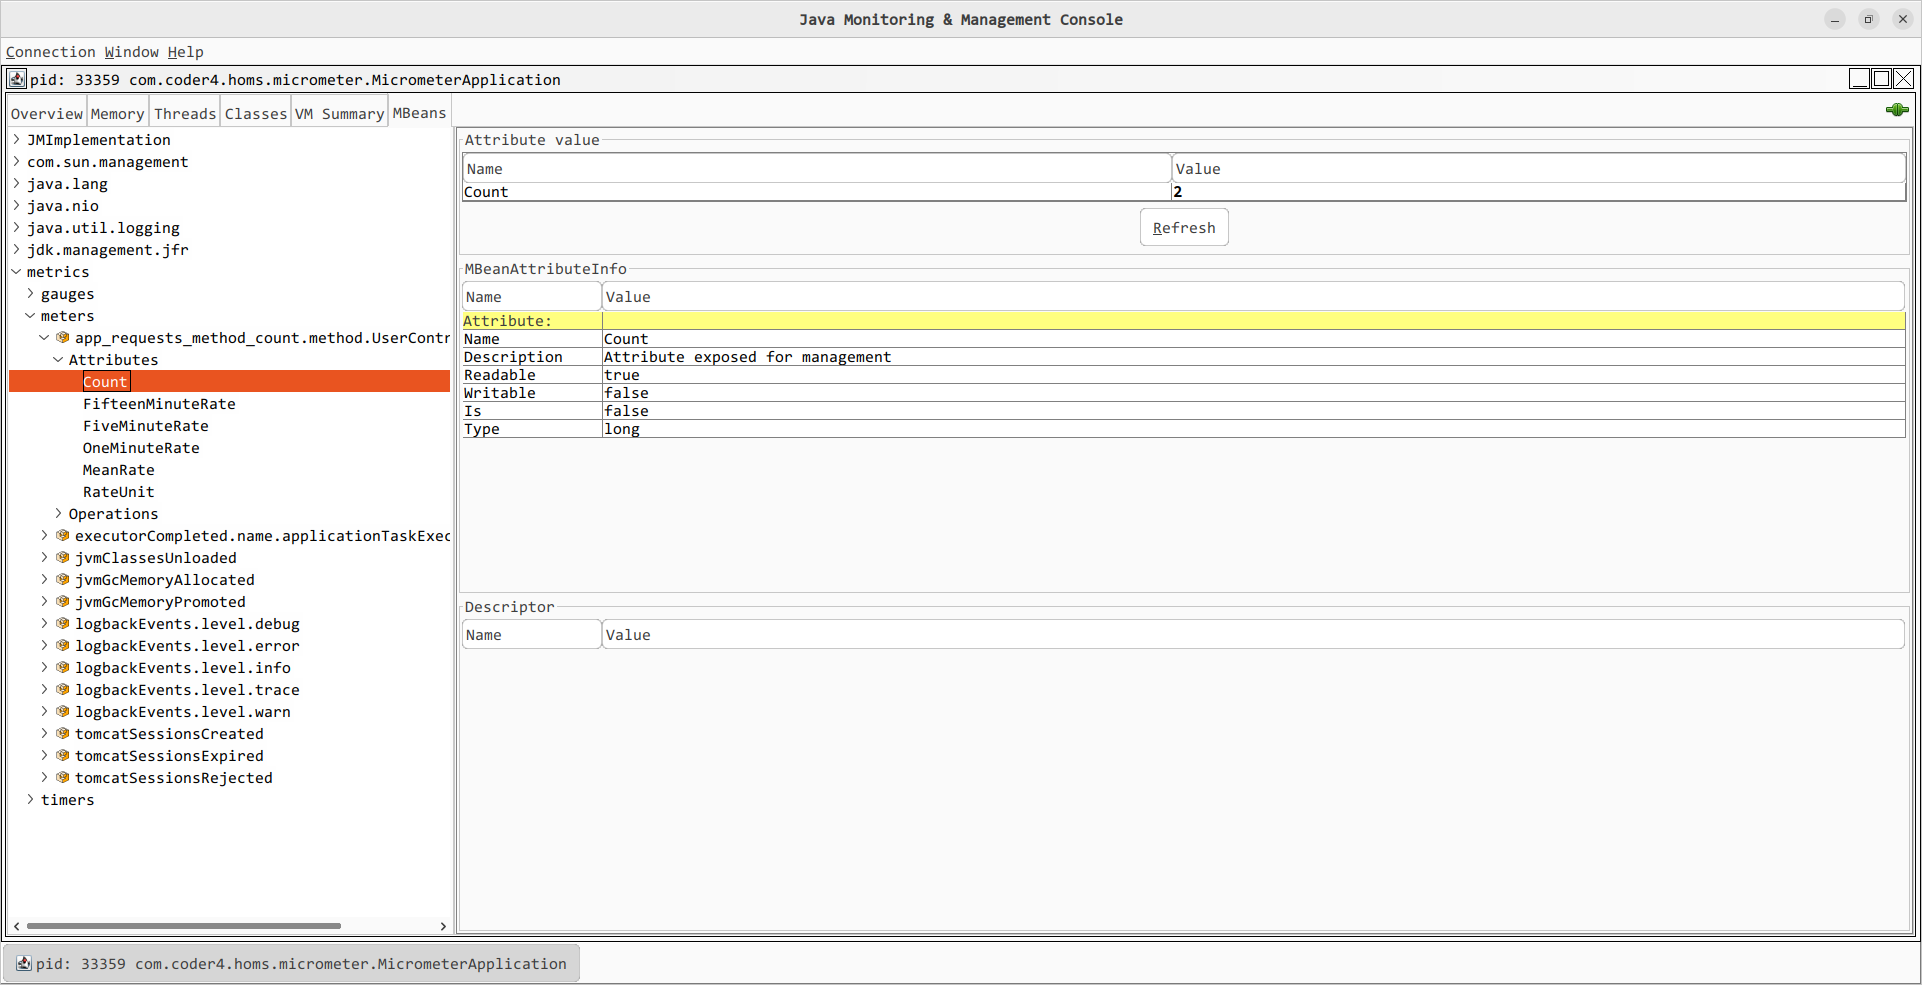Expand the java.lang tree node
The image size is (1922, 985).
click(17, 184)
